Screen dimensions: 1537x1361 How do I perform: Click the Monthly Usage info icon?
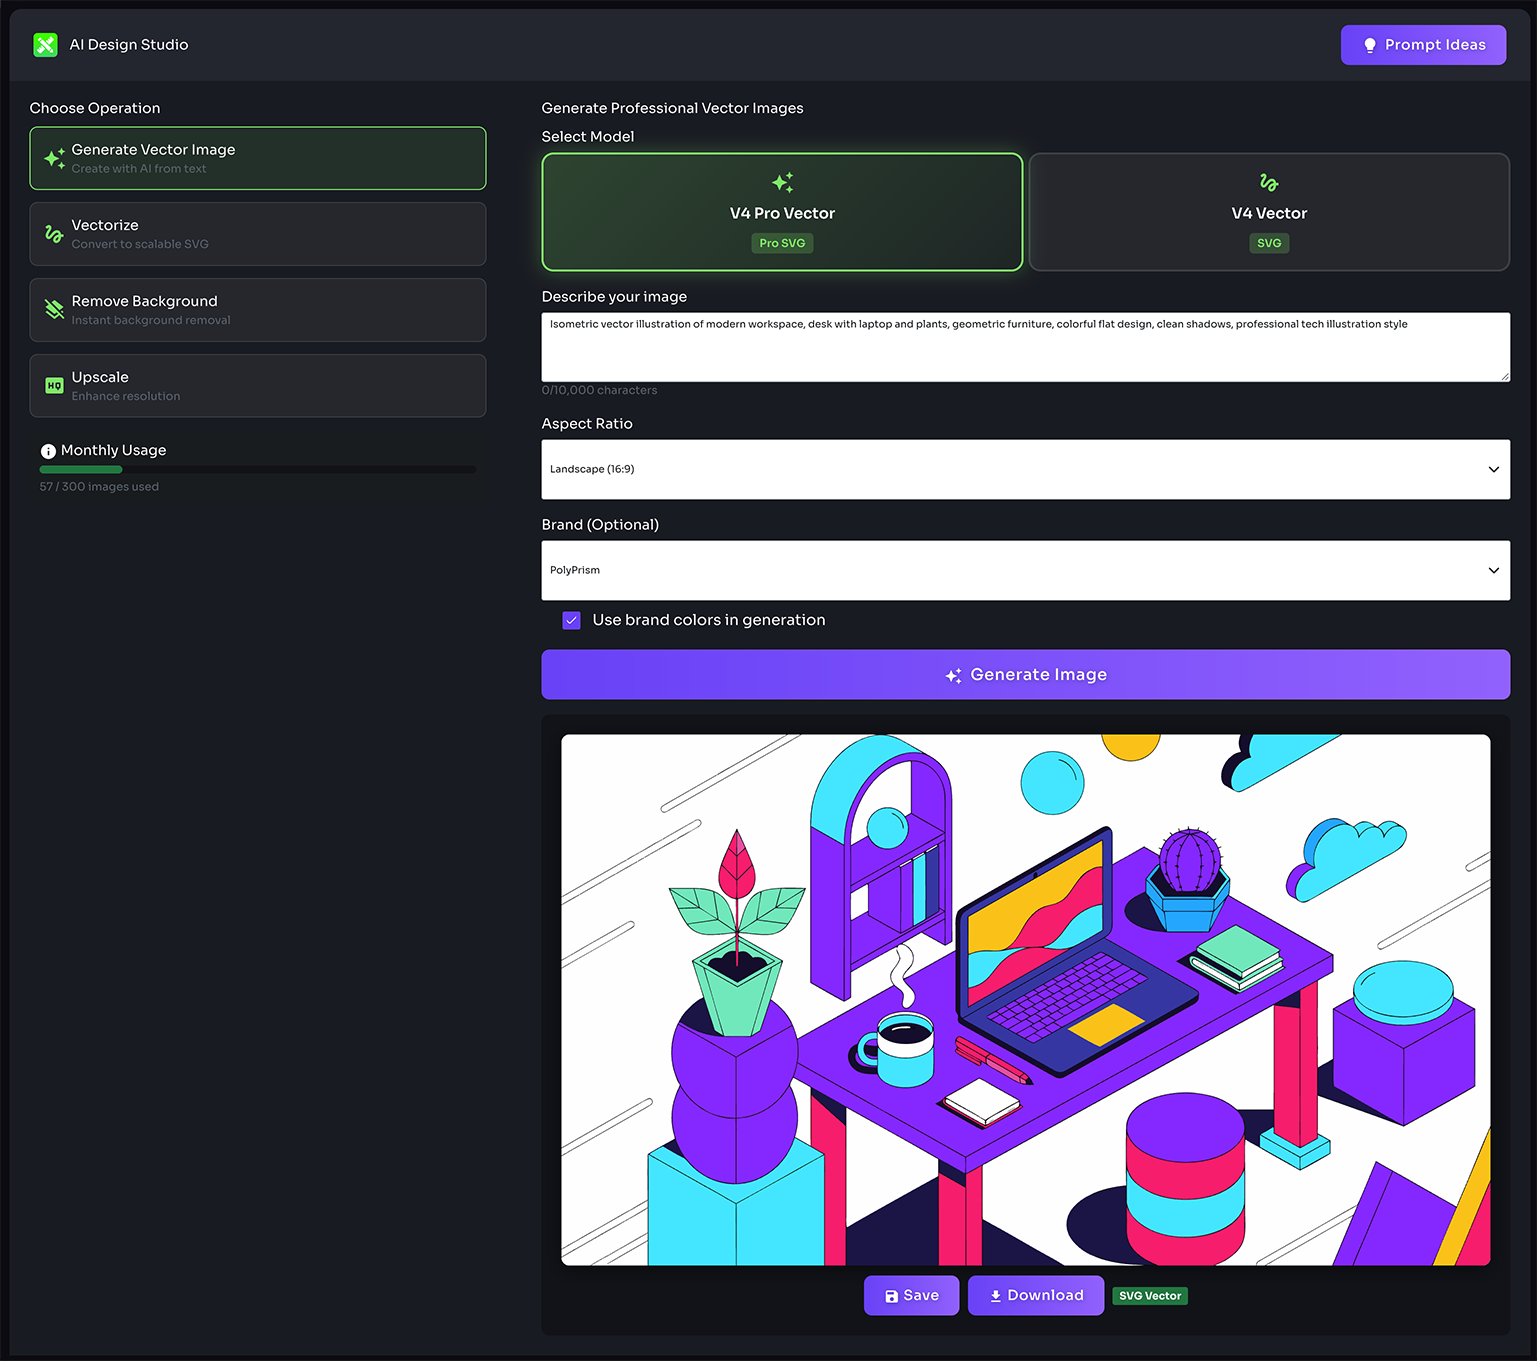[x=48, y=450]
